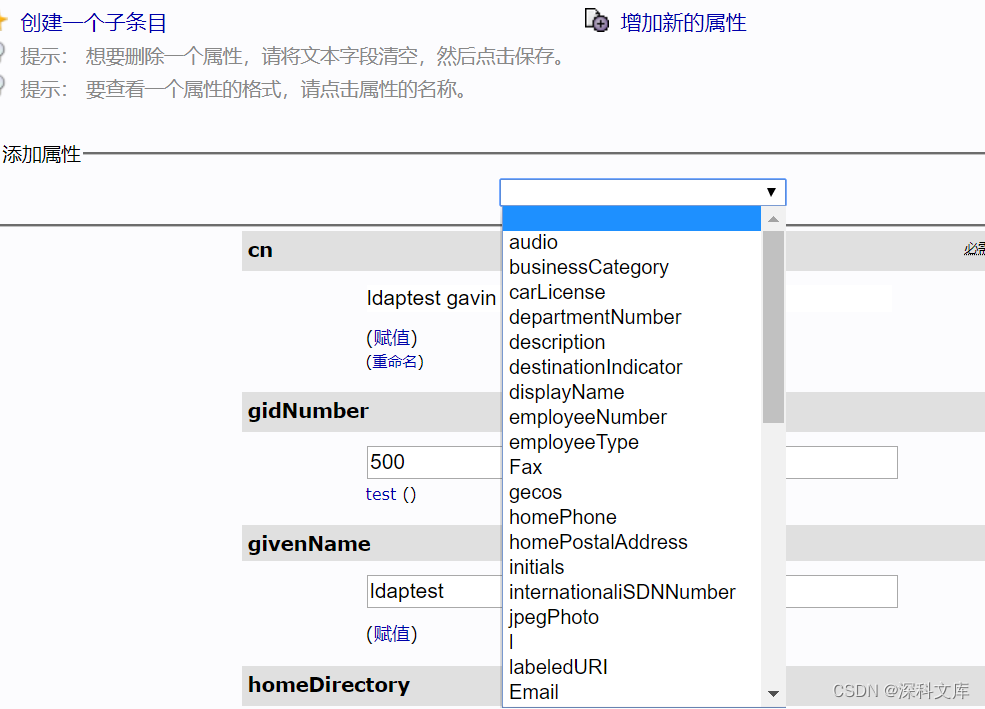Pick the Email option in the list
The image size is (985, 709).
[533, 692]
